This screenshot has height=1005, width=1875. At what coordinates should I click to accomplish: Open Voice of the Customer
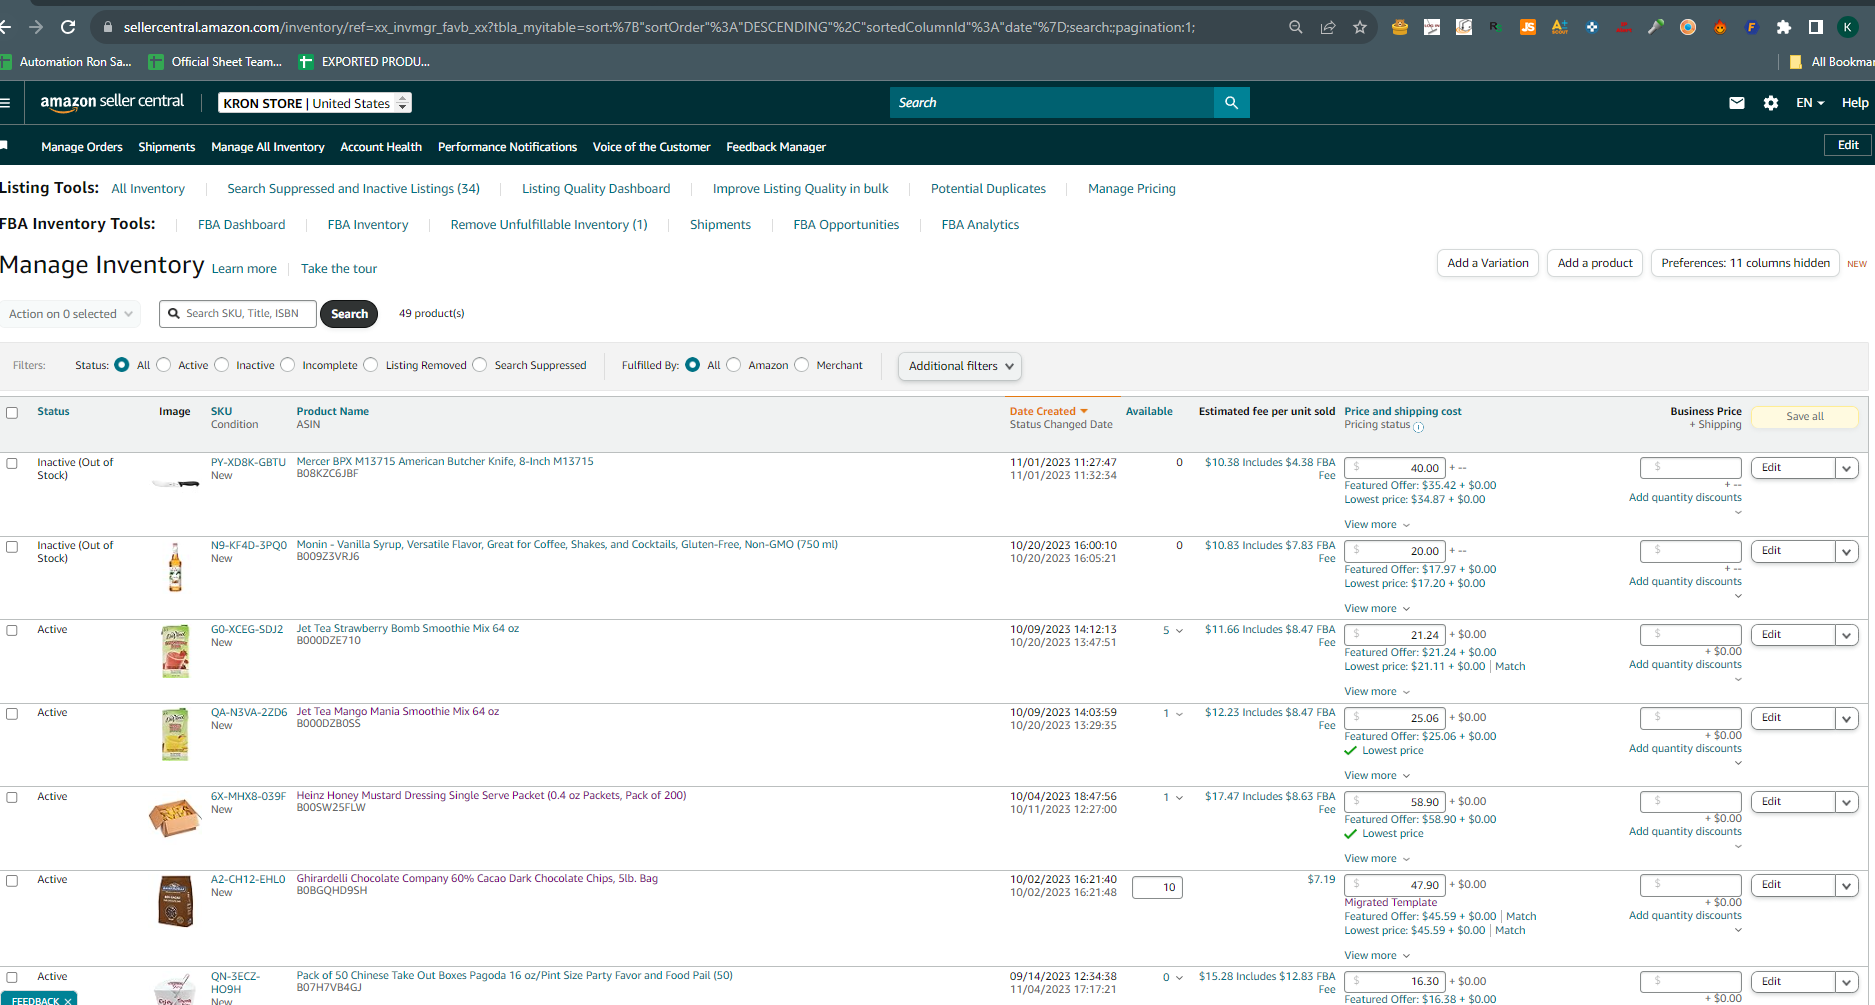[x=651, y=147]
